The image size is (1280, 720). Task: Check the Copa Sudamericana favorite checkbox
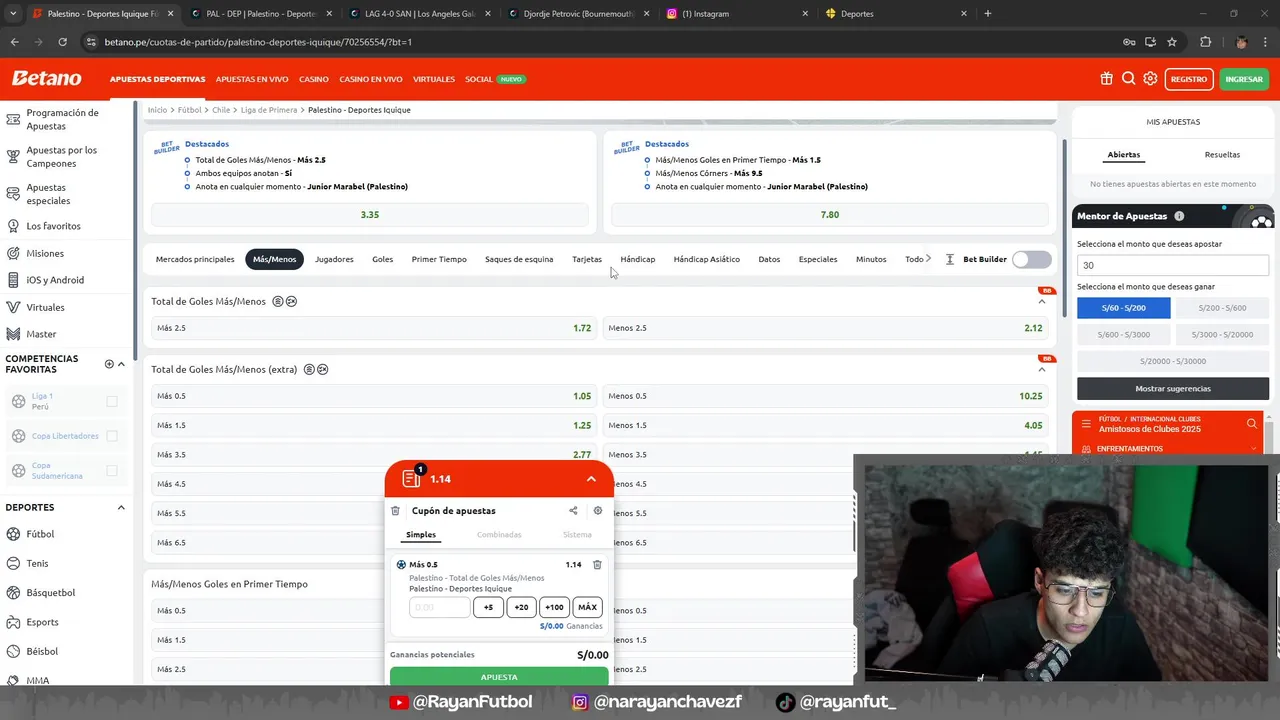tap(112, 470)
